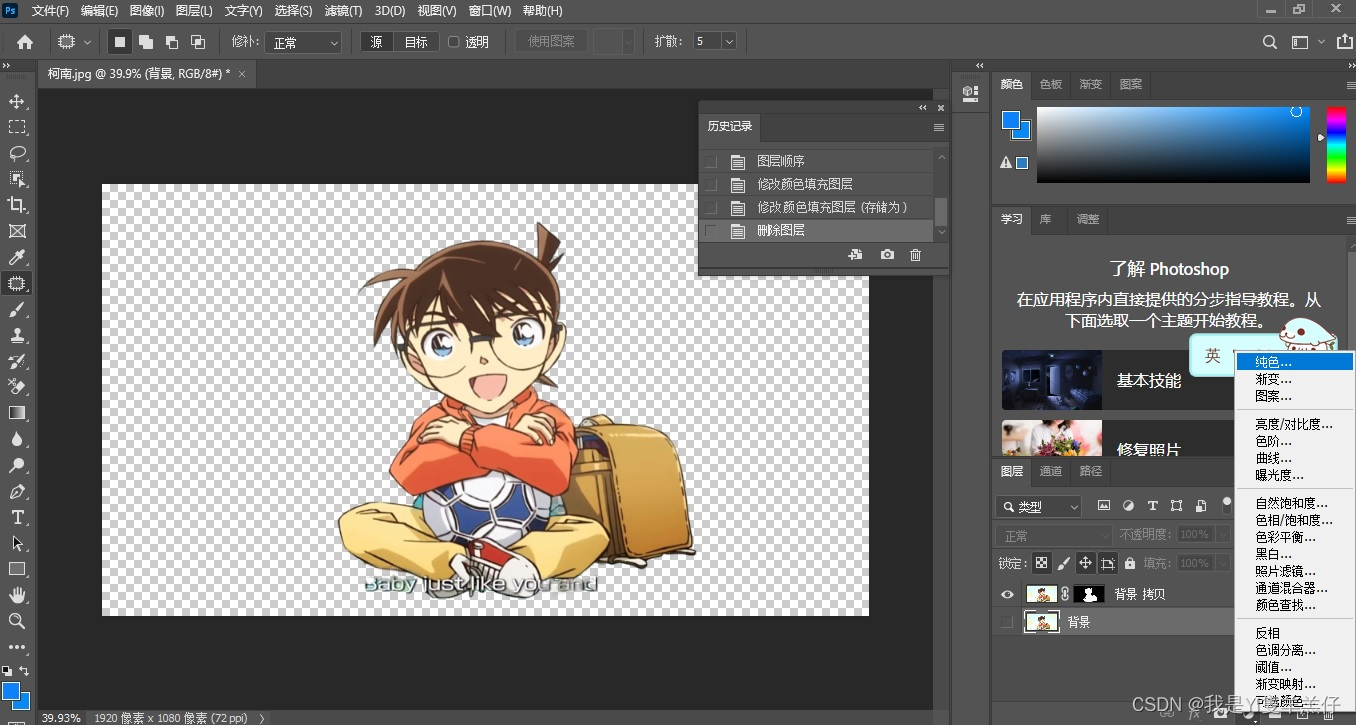Choose 纯色... from adjustment menu
1356x725 pixels.
[x=1294, y=362]
